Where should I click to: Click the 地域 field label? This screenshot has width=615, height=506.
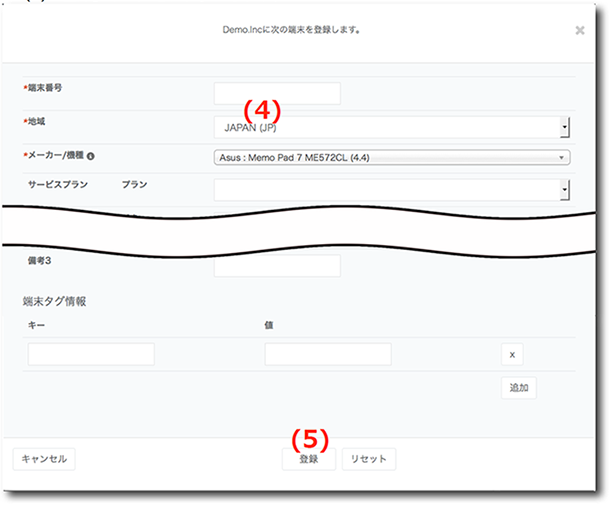coord(38,121)
